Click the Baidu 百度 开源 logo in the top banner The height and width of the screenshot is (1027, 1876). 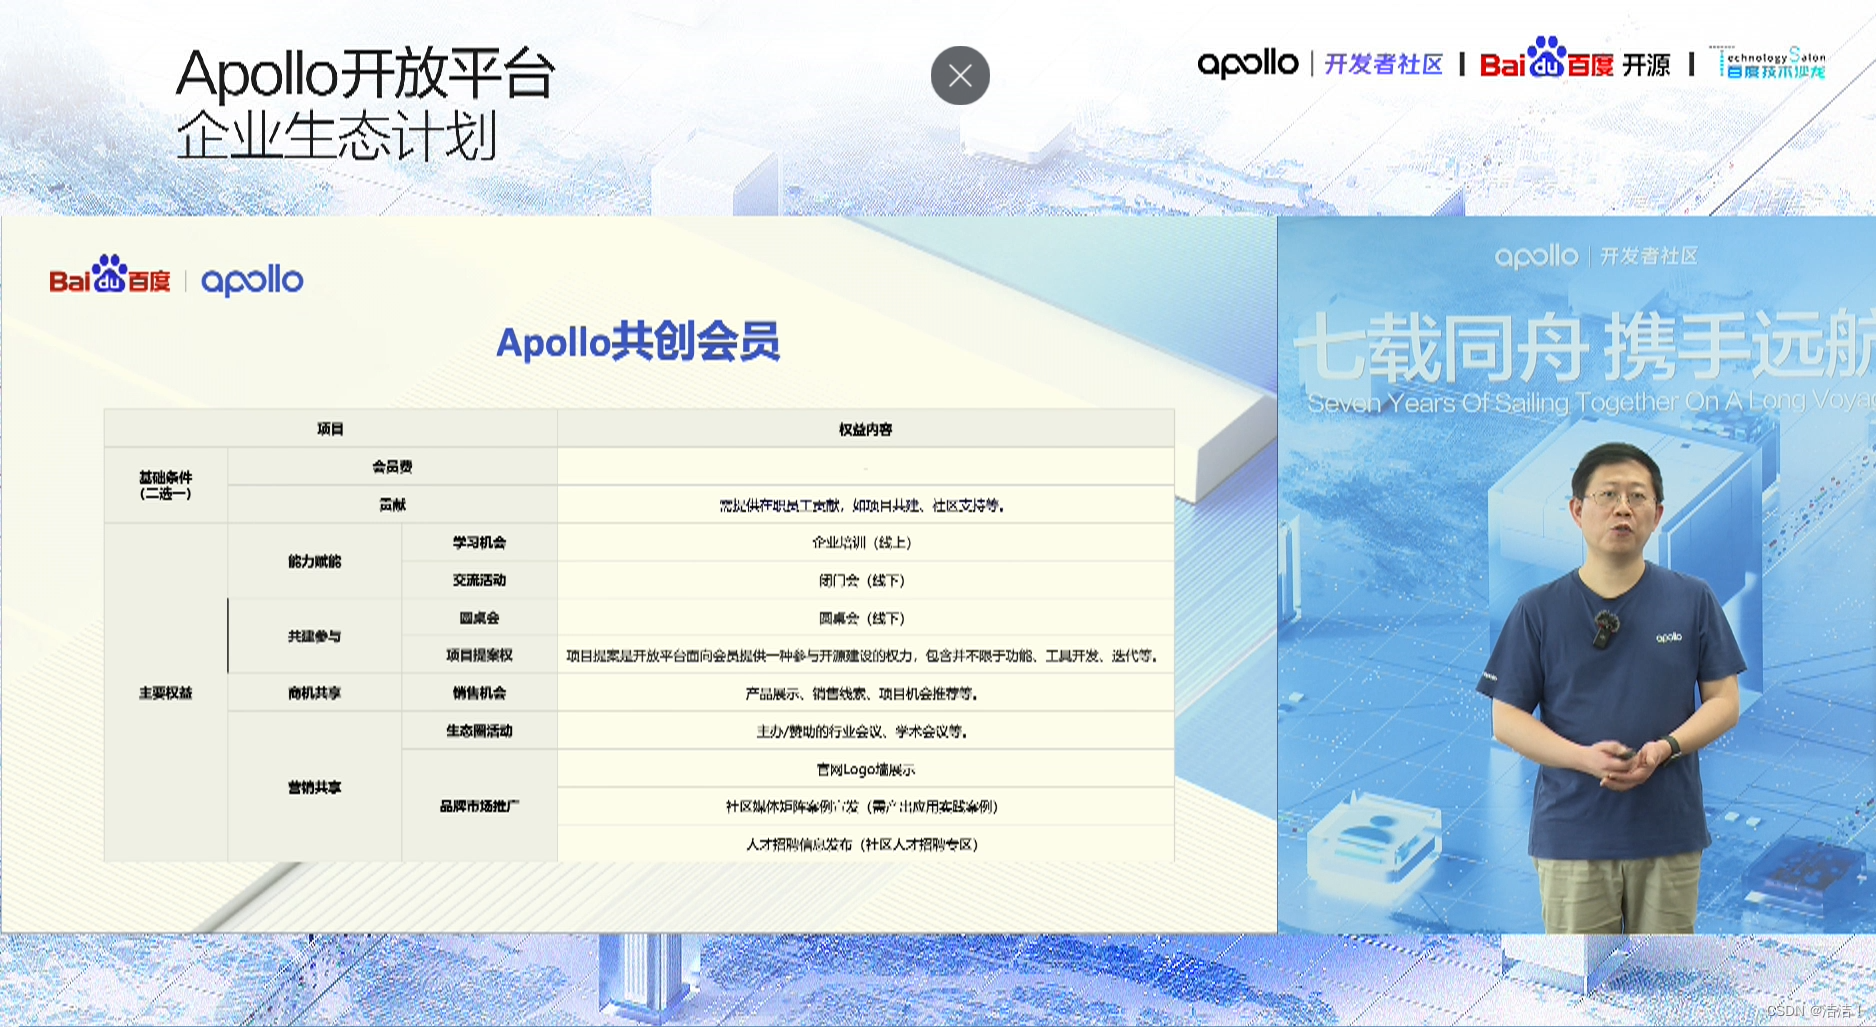coord(1575,59)
